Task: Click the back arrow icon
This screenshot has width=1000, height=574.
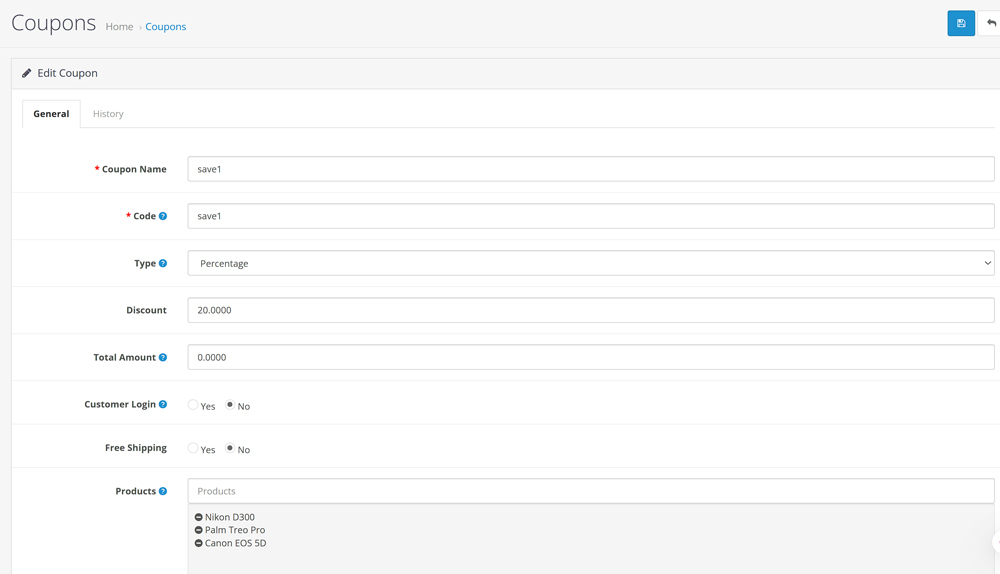Action: click(990, 23)
